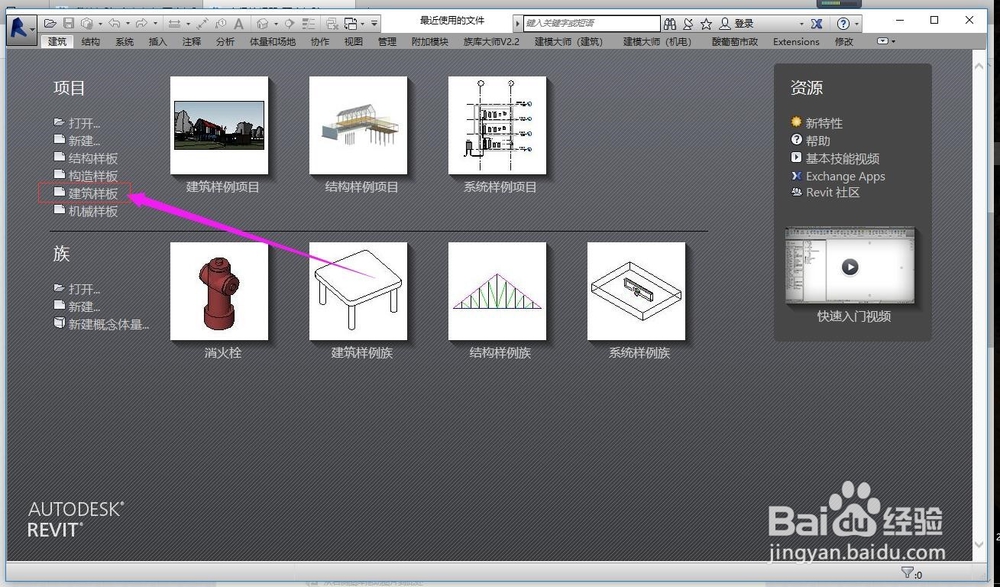The height and width of the screenshot is (587, 1000).
Task: Expand the Help dropdown arrow
Action: click(x=857, y=24)
